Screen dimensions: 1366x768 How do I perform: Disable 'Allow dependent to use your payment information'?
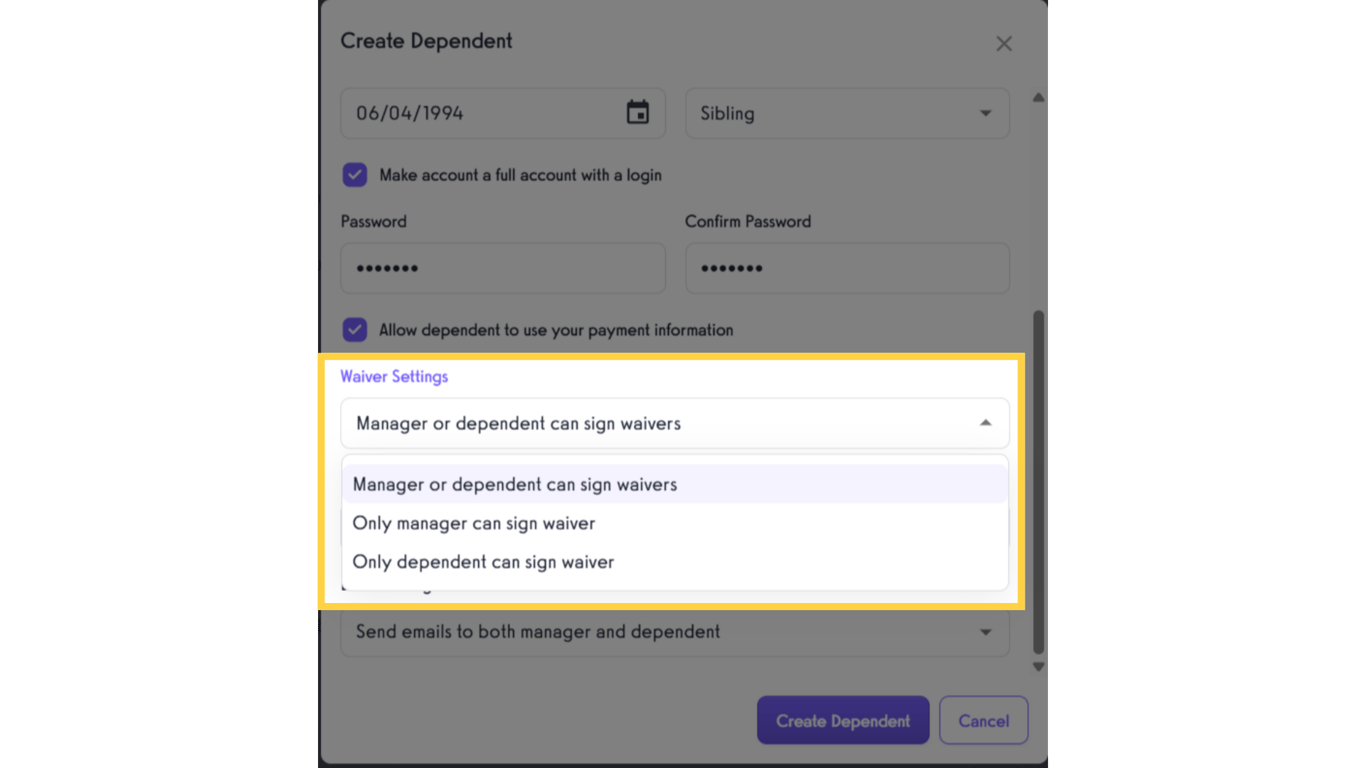coord(355,330)
